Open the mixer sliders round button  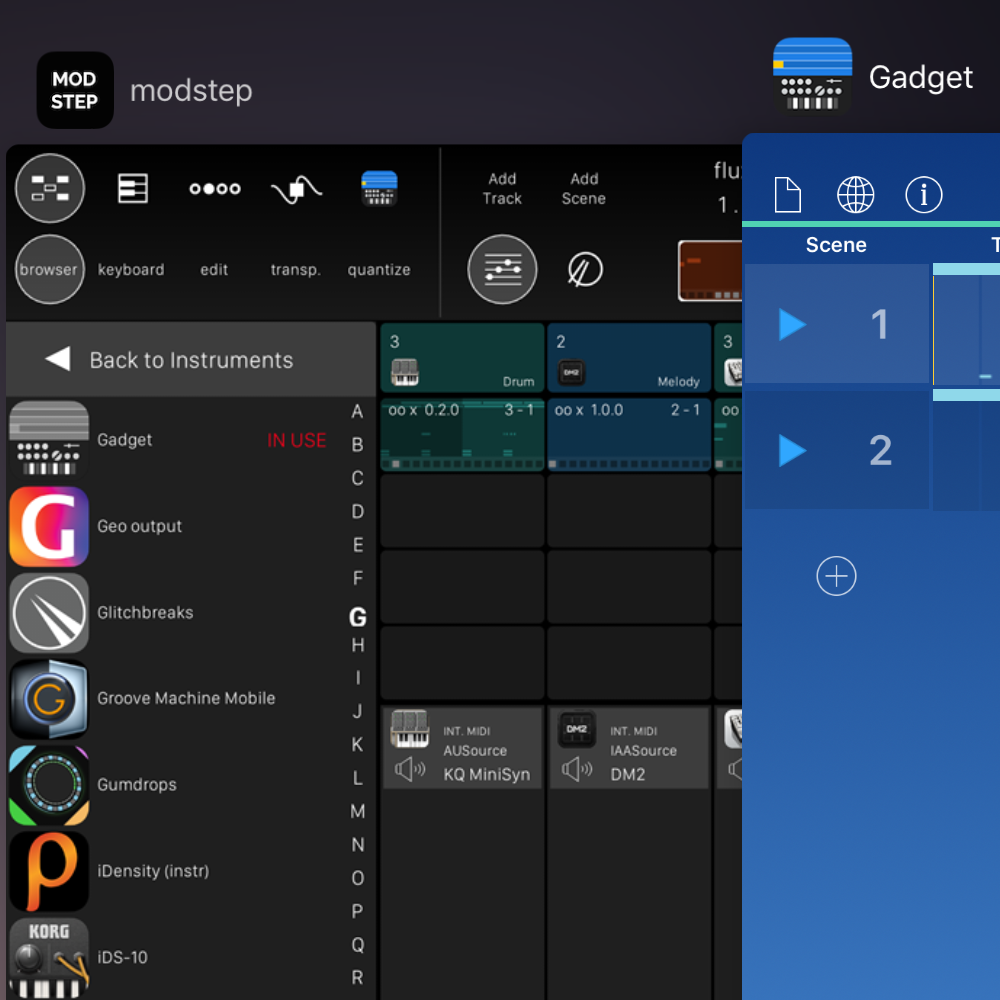502,269
